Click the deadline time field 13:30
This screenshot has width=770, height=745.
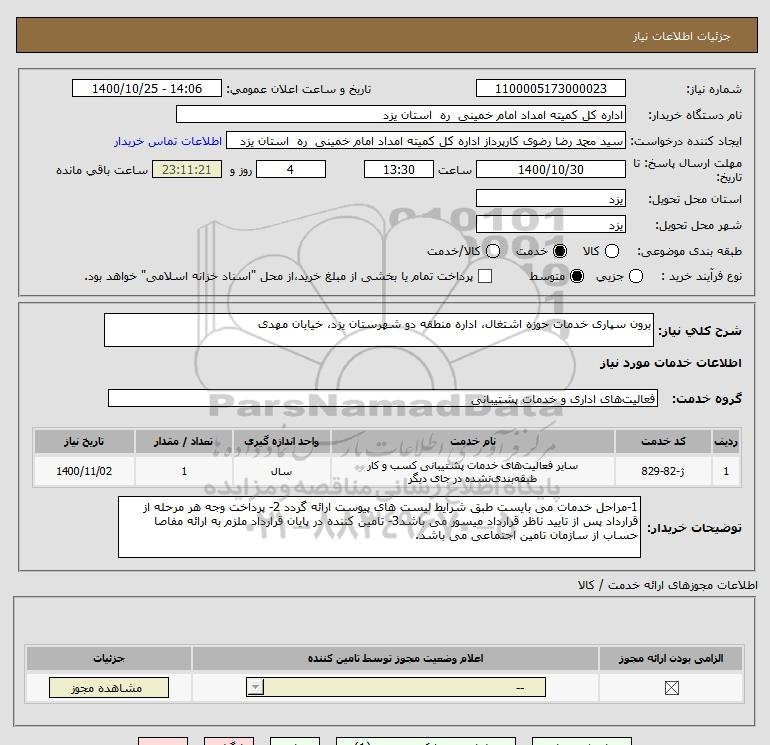[x=399, y=169]
